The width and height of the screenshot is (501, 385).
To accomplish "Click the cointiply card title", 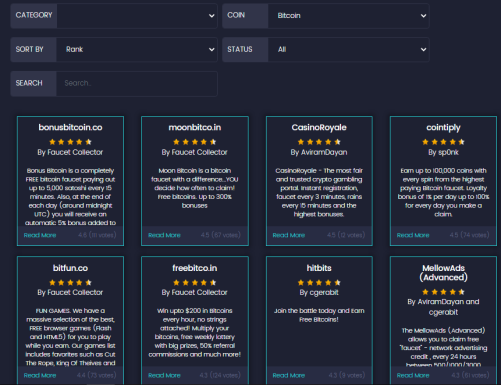I will coord(443,128).
